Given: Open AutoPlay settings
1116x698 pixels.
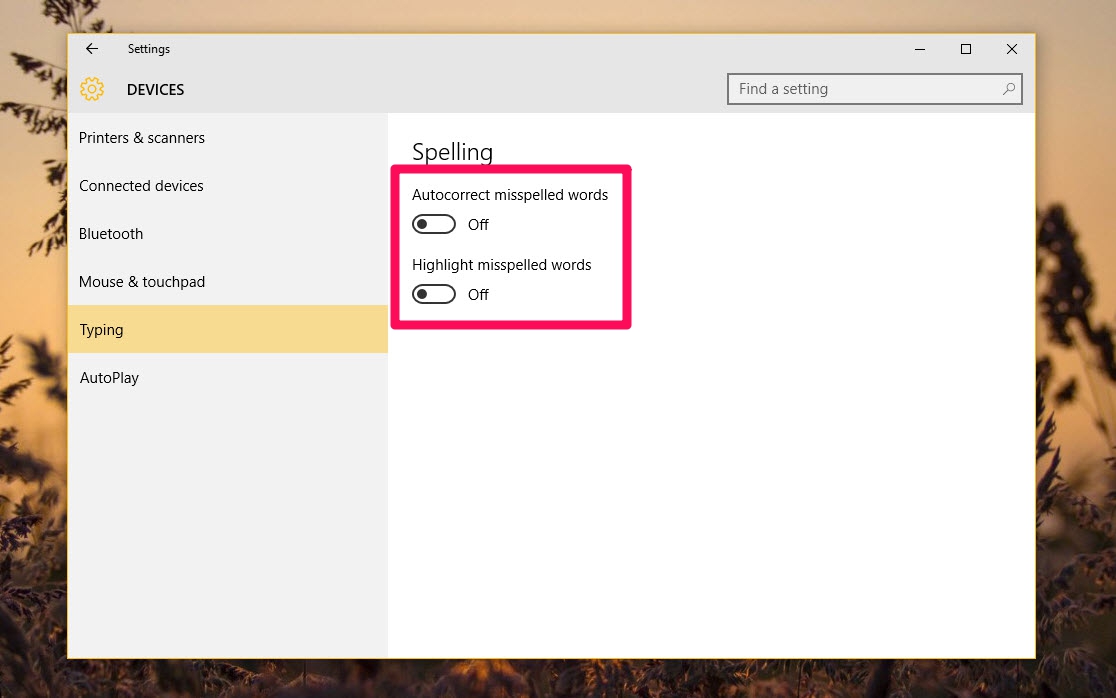Looking at the screenshot, I should (x=228, y=378).
